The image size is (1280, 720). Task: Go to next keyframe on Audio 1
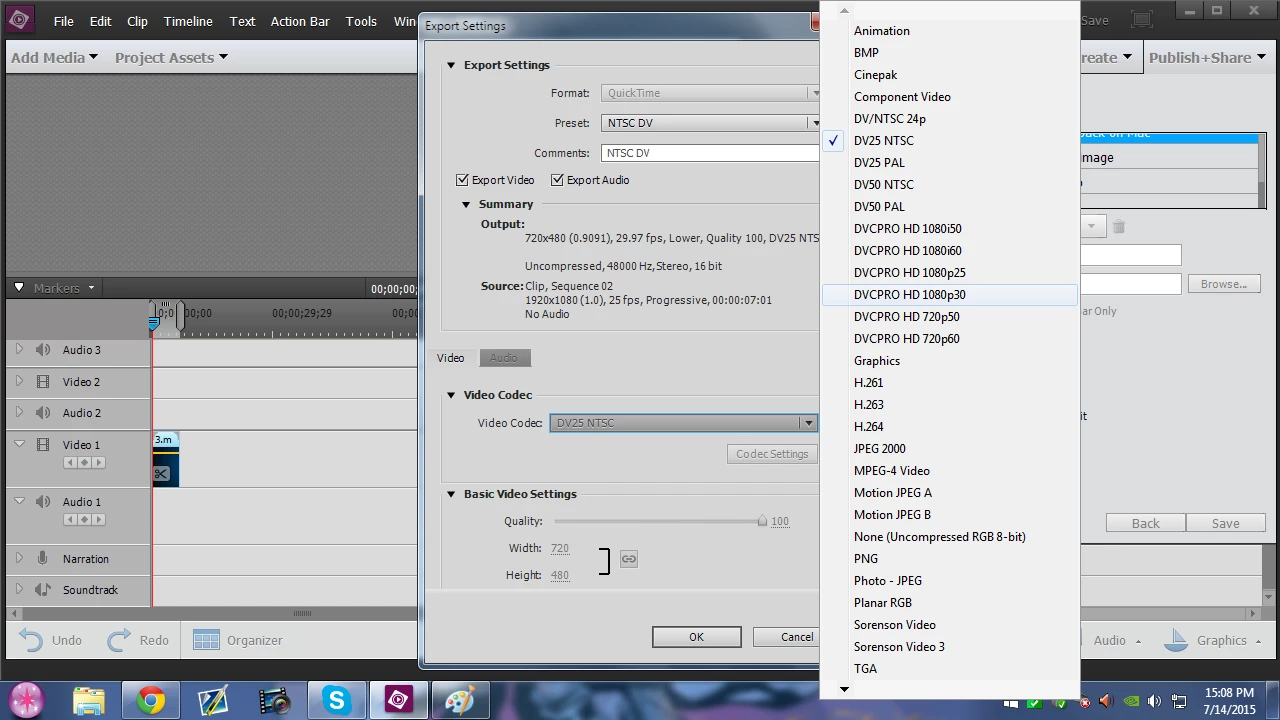point(99,520)
